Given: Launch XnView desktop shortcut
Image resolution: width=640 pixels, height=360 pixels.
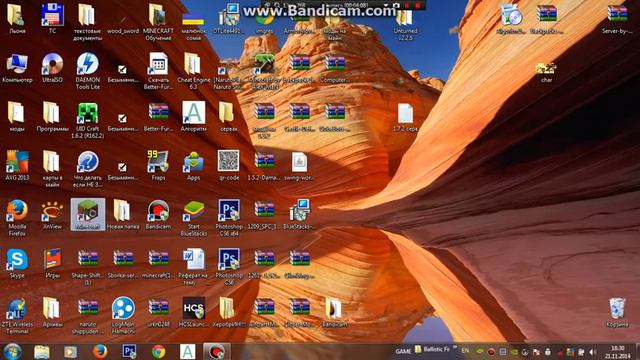Looking at the screenshot, I should click(52, 214).
